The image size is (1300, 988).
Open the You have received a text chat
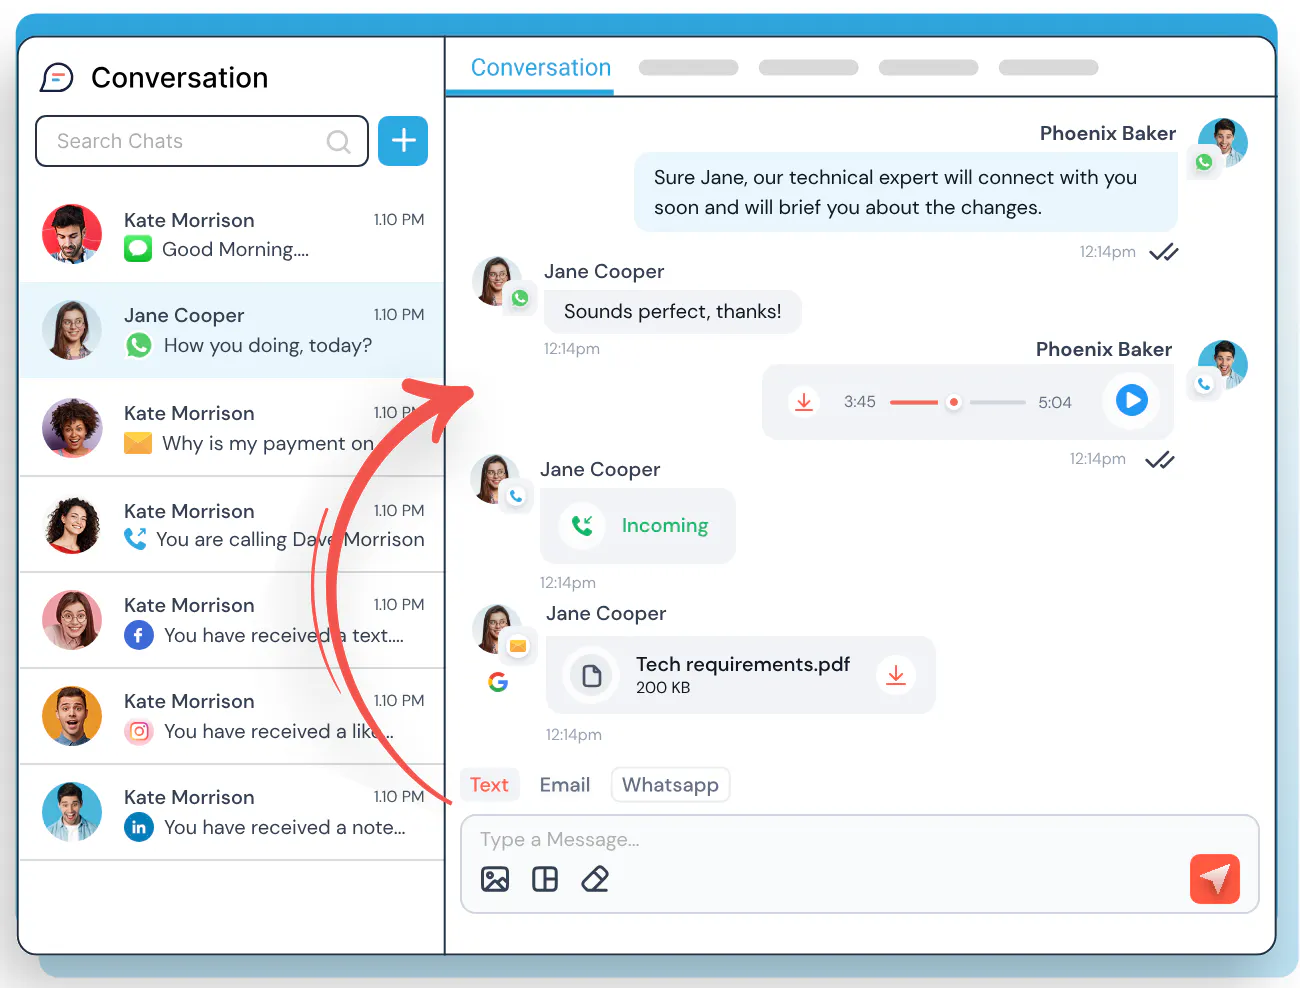pos(232,621)
